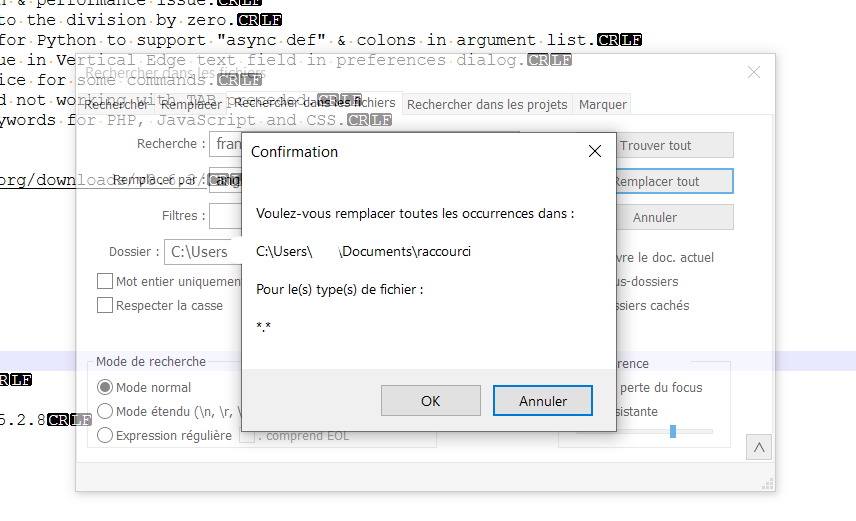Viewport: 856px width, 521px height.
Task: Cancel the confirmation with Annuler button
Action: (x=543, y=401)
